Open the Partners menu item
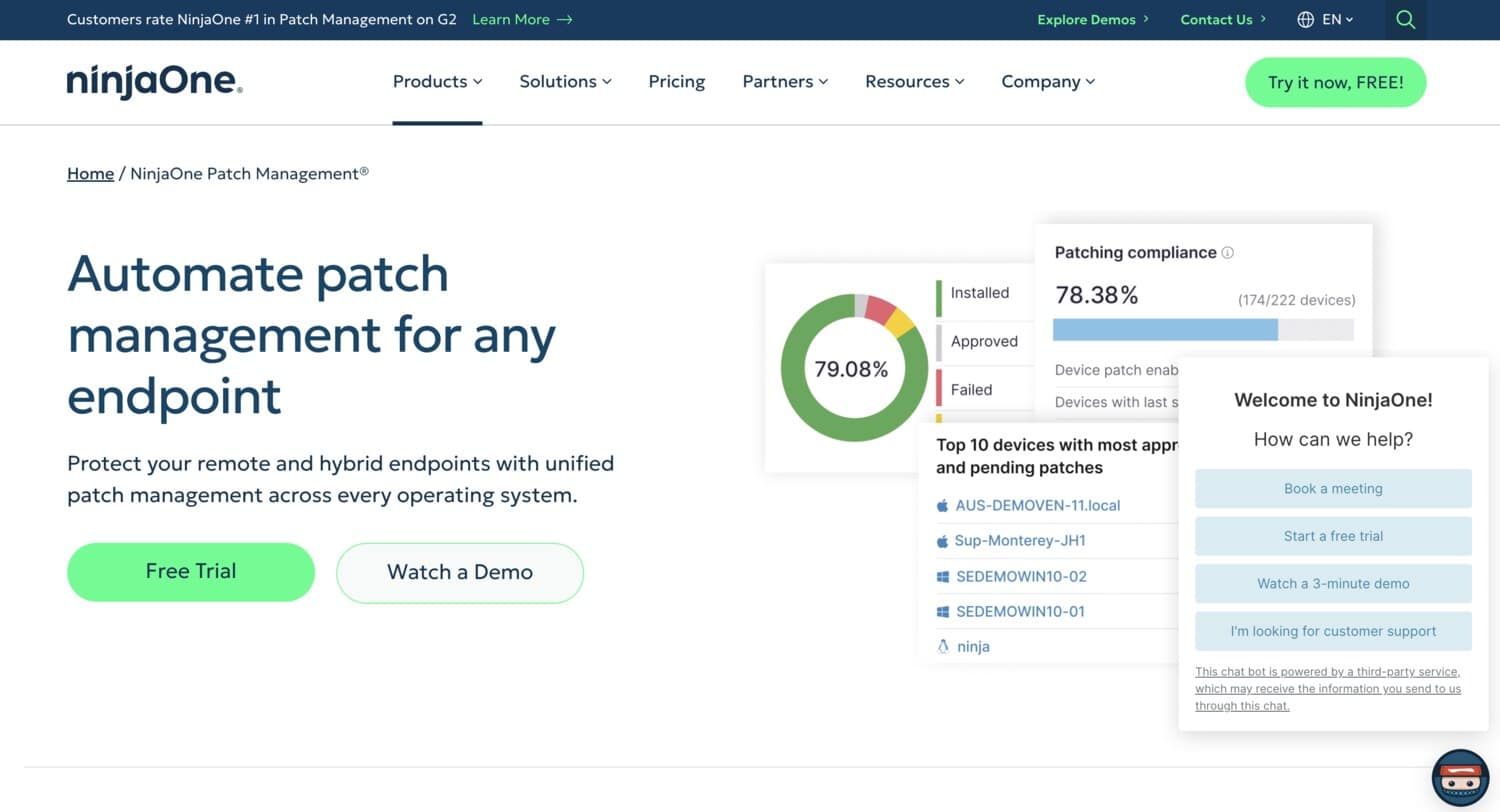Image resolution: width=1500 pixels, height=812 pixels. point(784,81)
